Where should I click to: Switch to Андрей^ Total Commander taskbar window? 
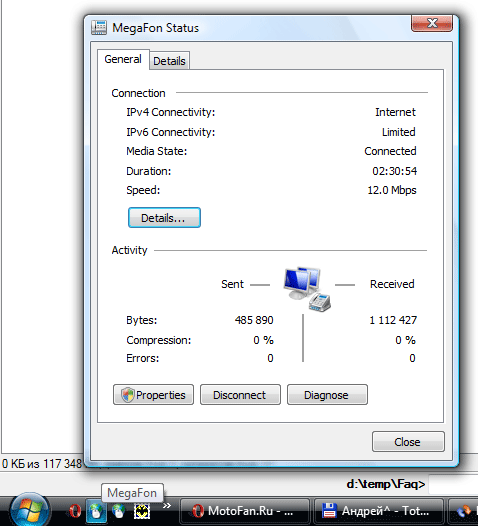(378, 511)
